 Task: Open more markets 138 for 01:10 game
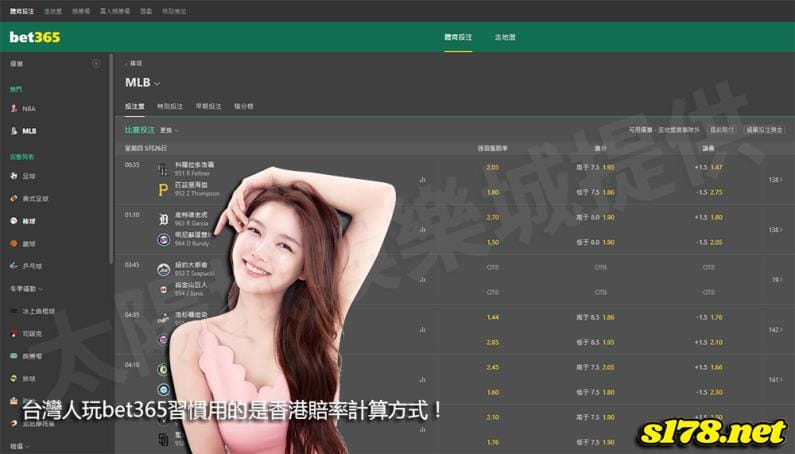pyautogui.click(x=775, y=230)
